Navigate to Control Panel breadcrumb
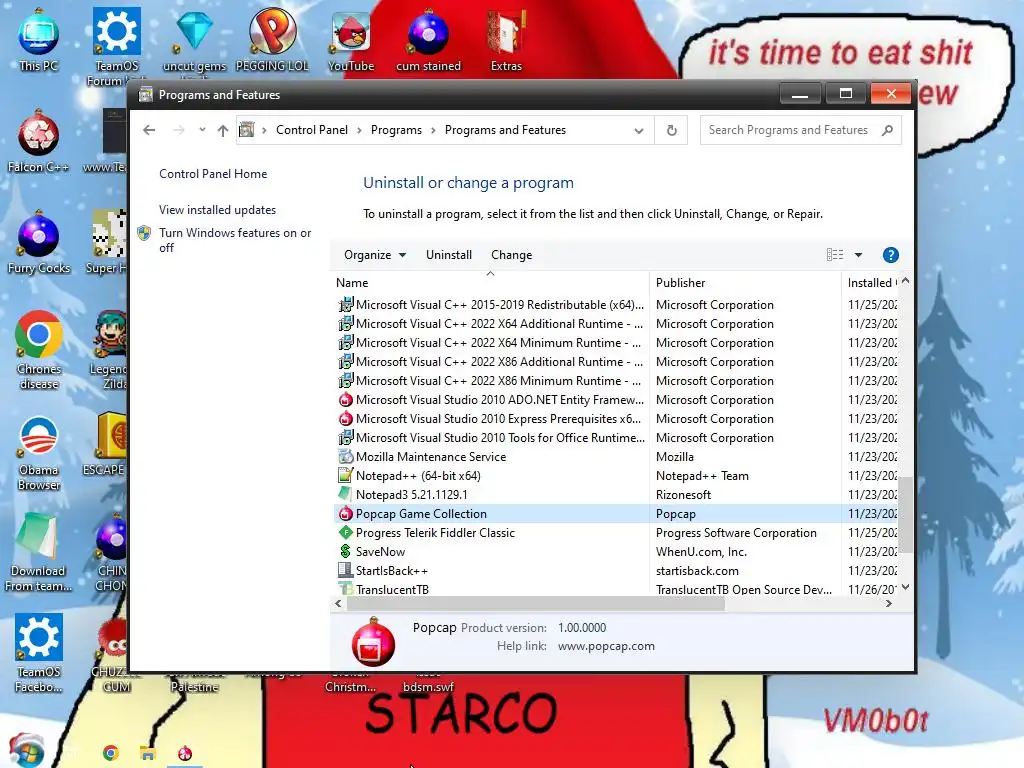The image size is (1024, 768). (312, 130)
